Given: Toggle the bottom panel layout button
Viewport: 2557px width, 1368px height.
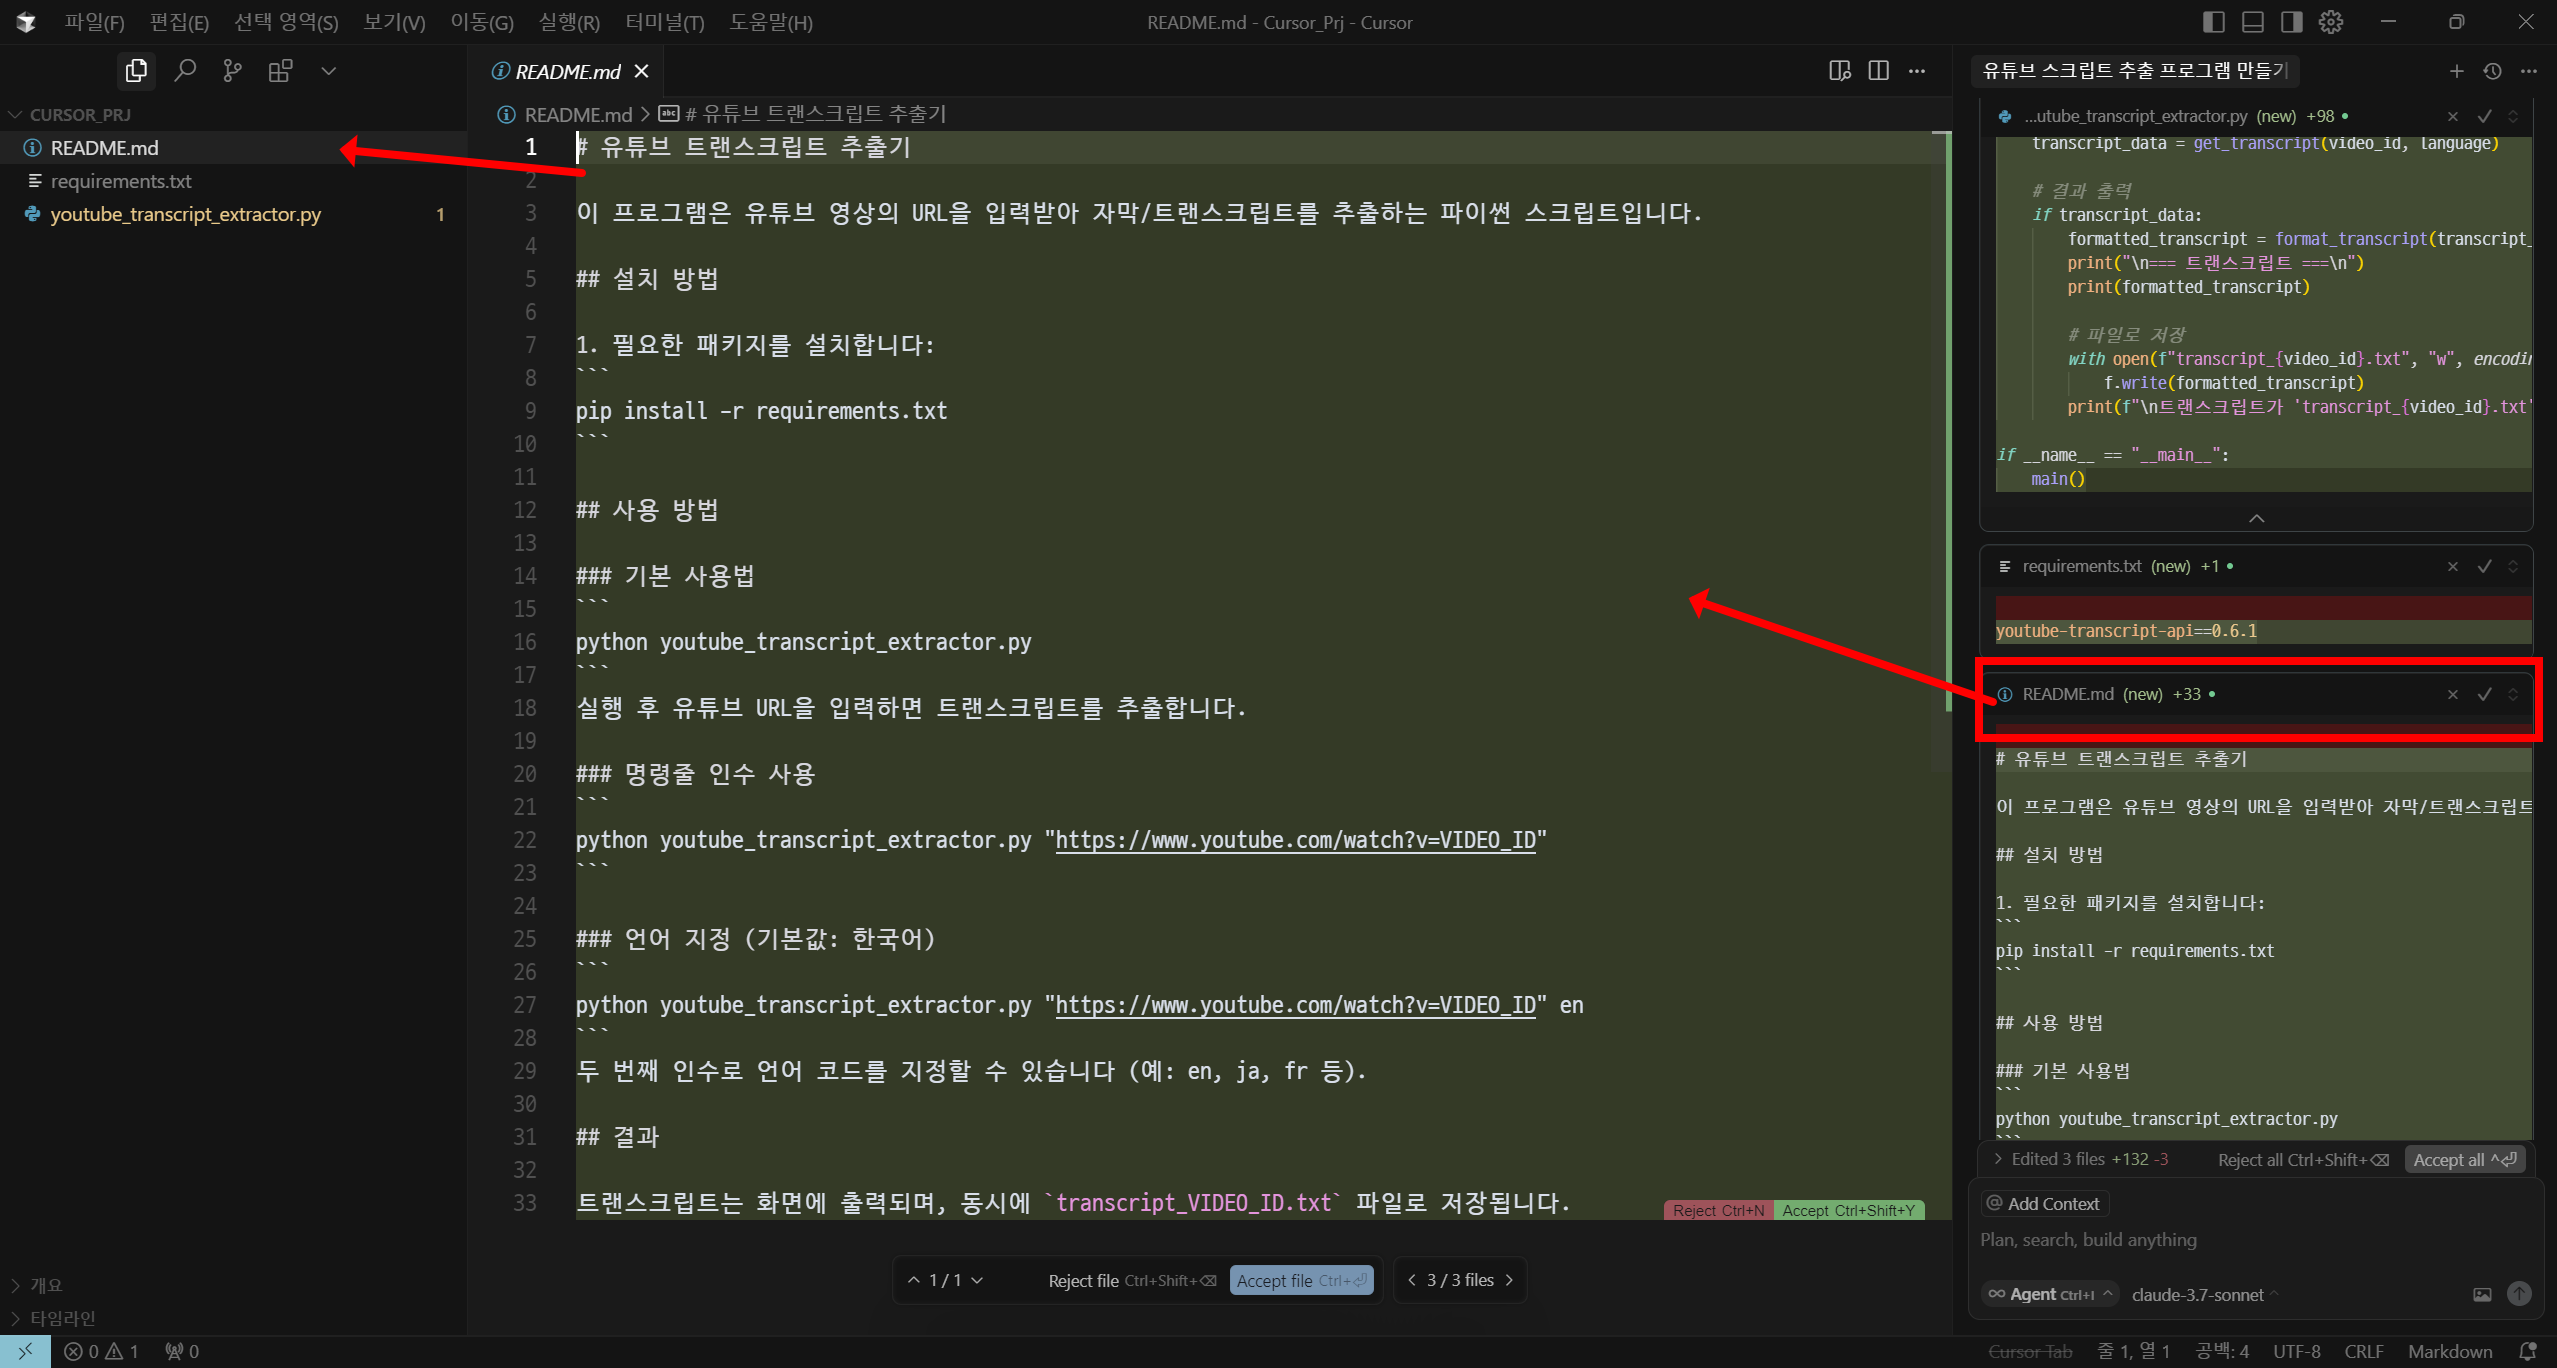Looking at the screenshot, I should [x=2253, y=22].
